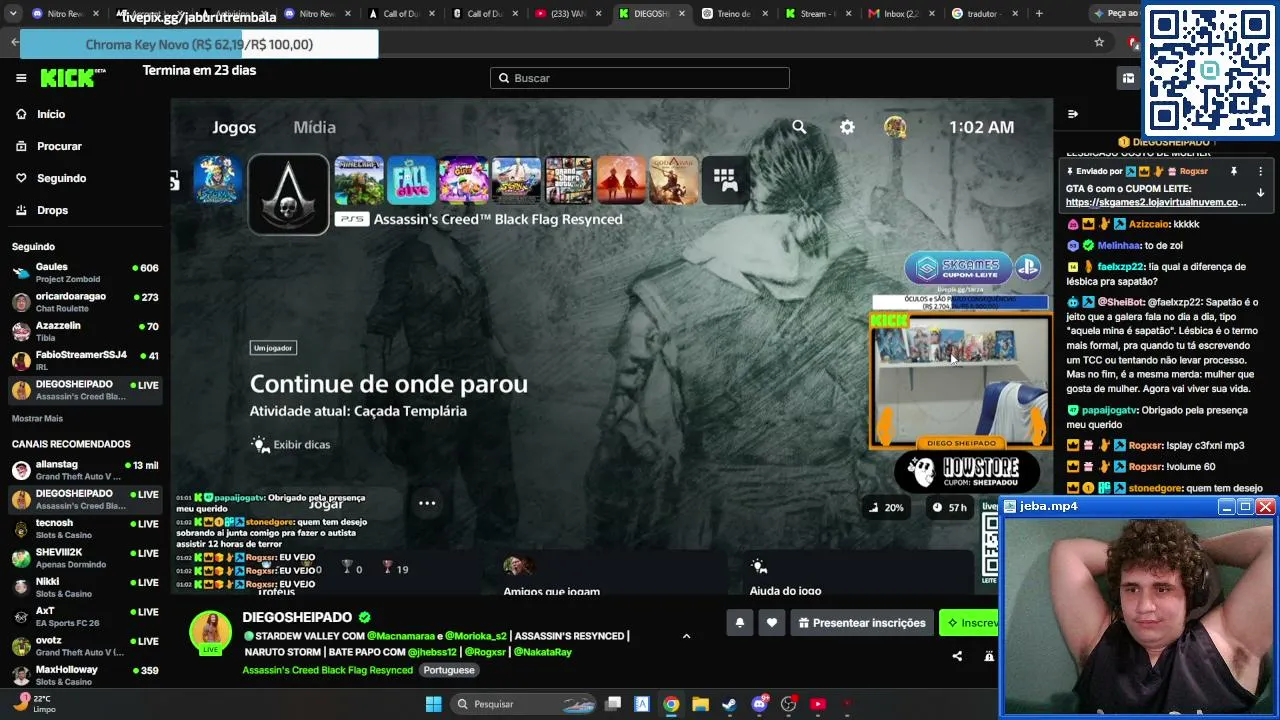Open the oricardoaragao channel
Viewport: 1280px width, 720px height.
(x=85, y=302)
